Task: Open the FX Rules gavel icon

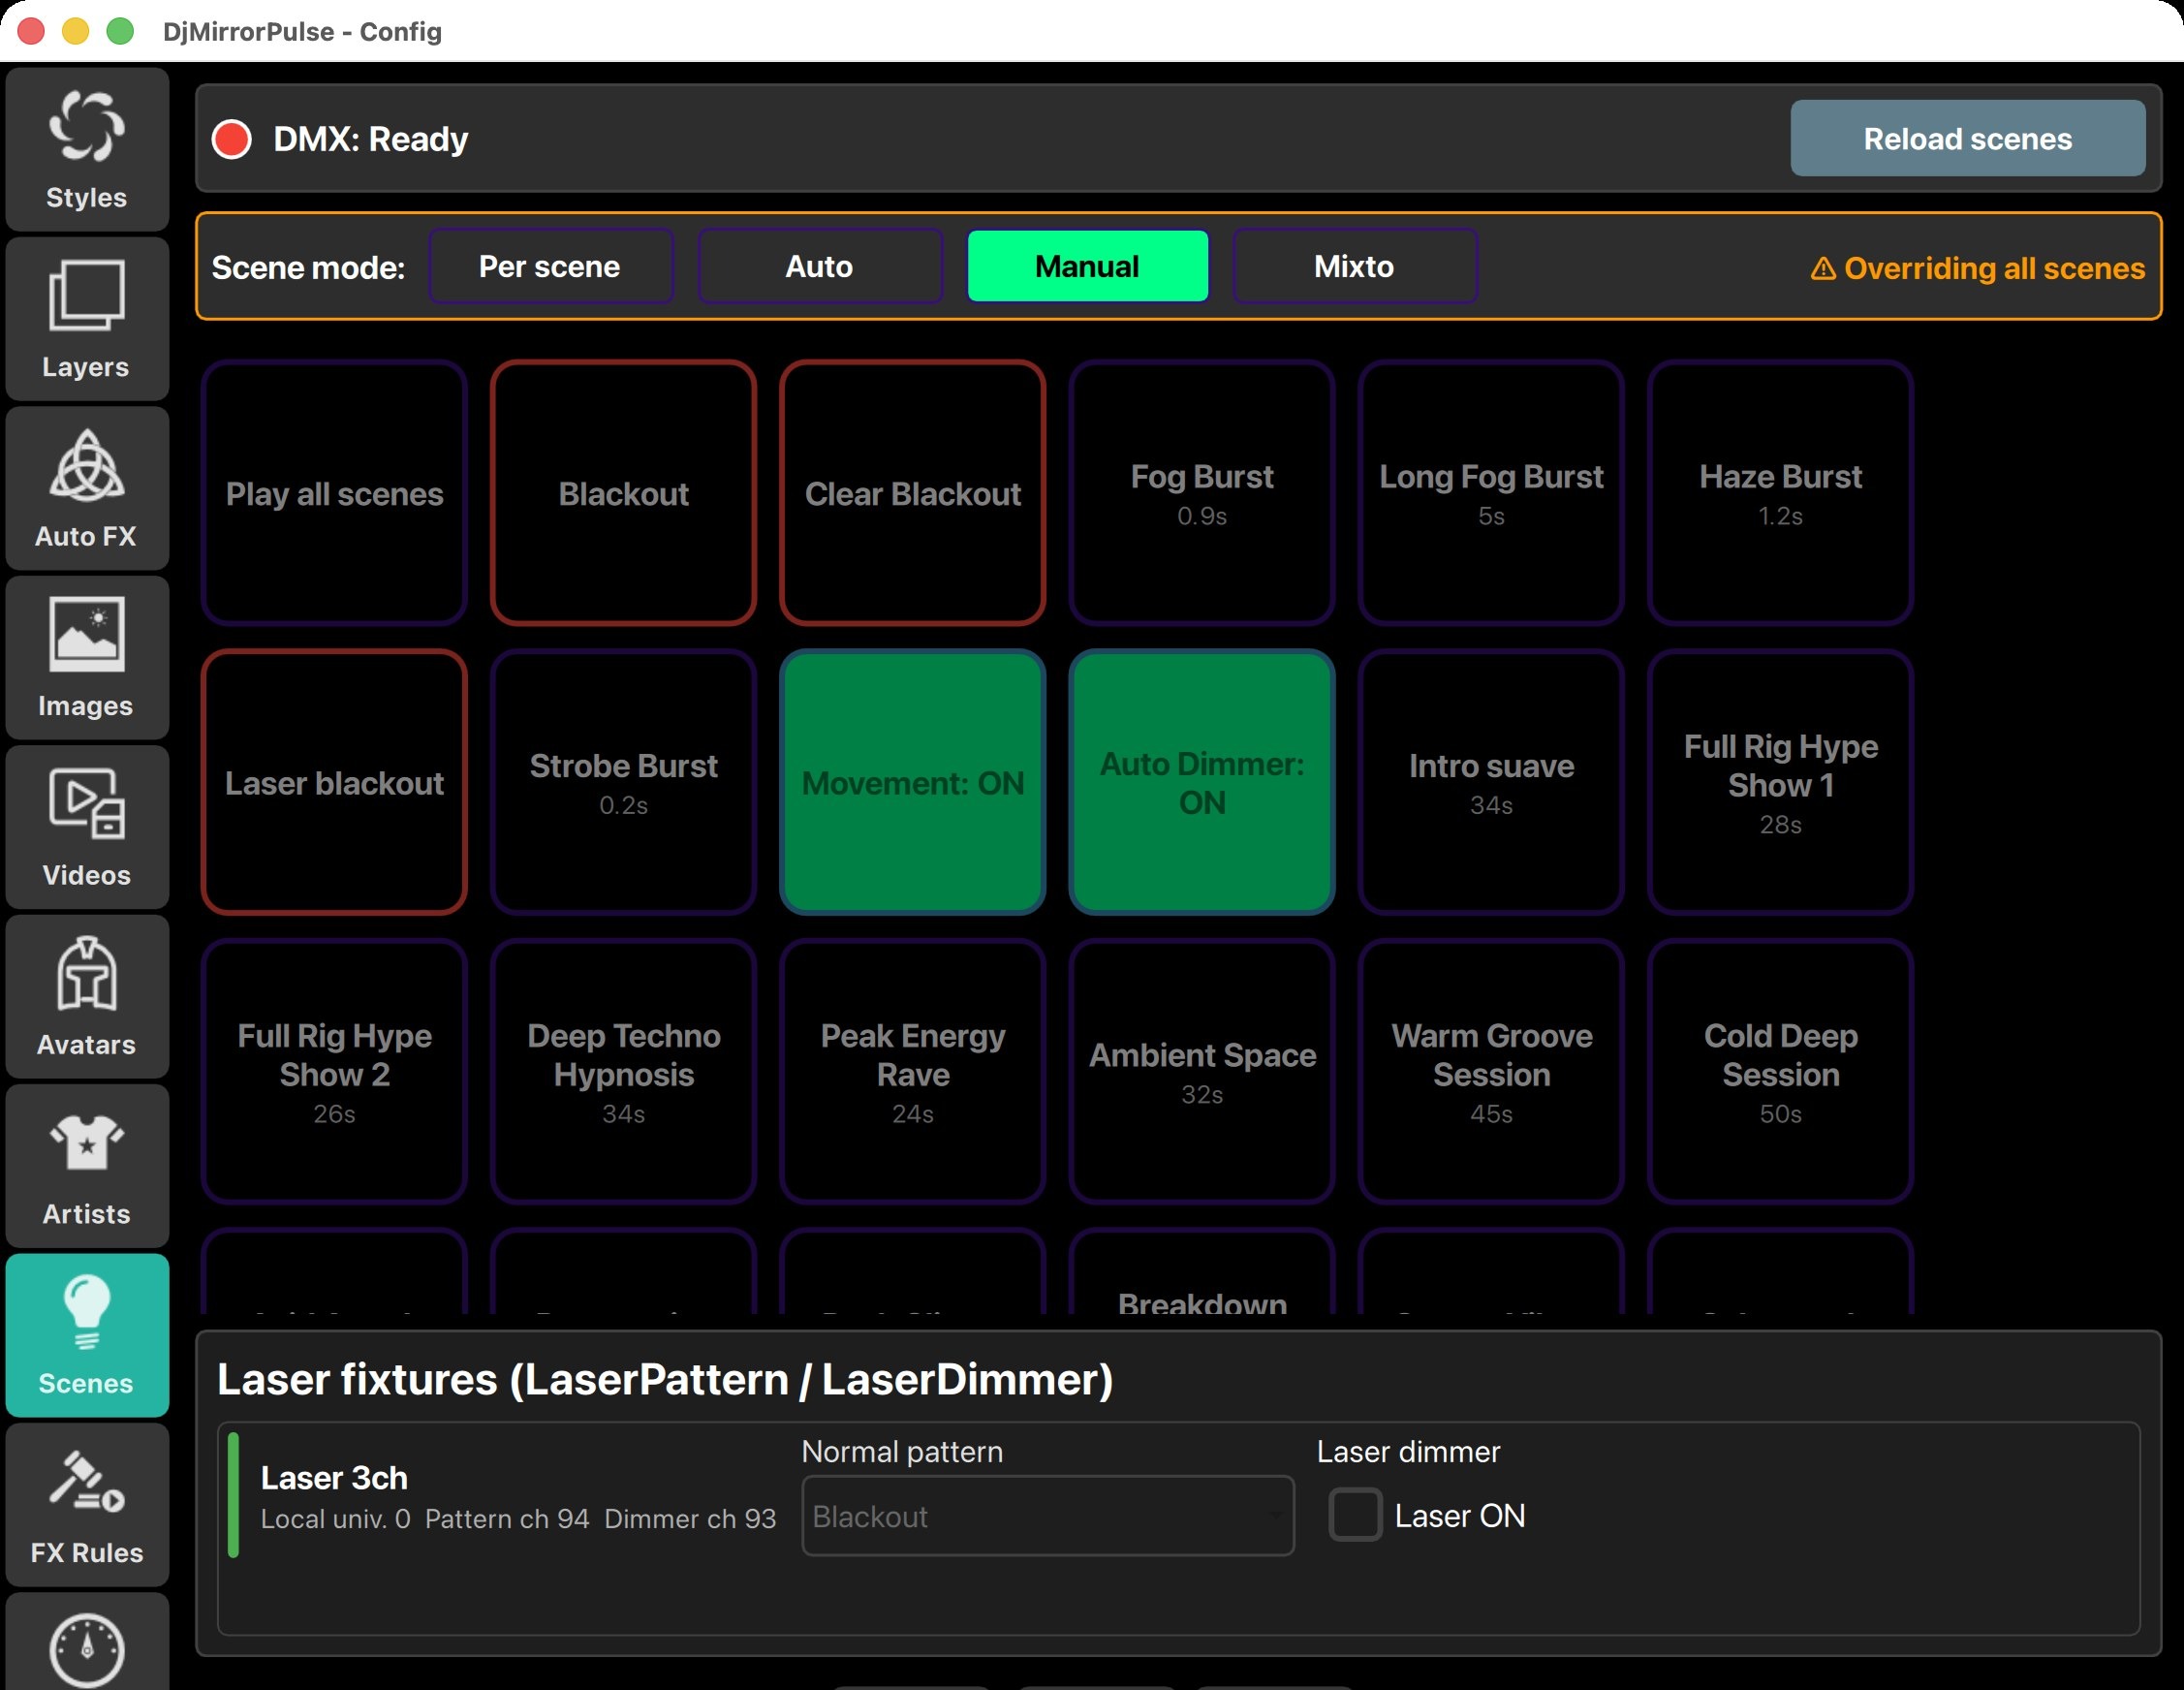Action: 87,1482
